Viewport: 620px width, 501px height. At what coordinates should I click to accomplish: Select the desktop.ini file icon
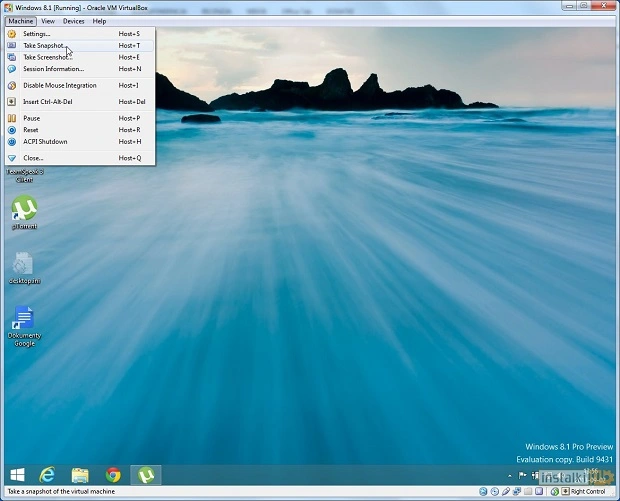25,268
